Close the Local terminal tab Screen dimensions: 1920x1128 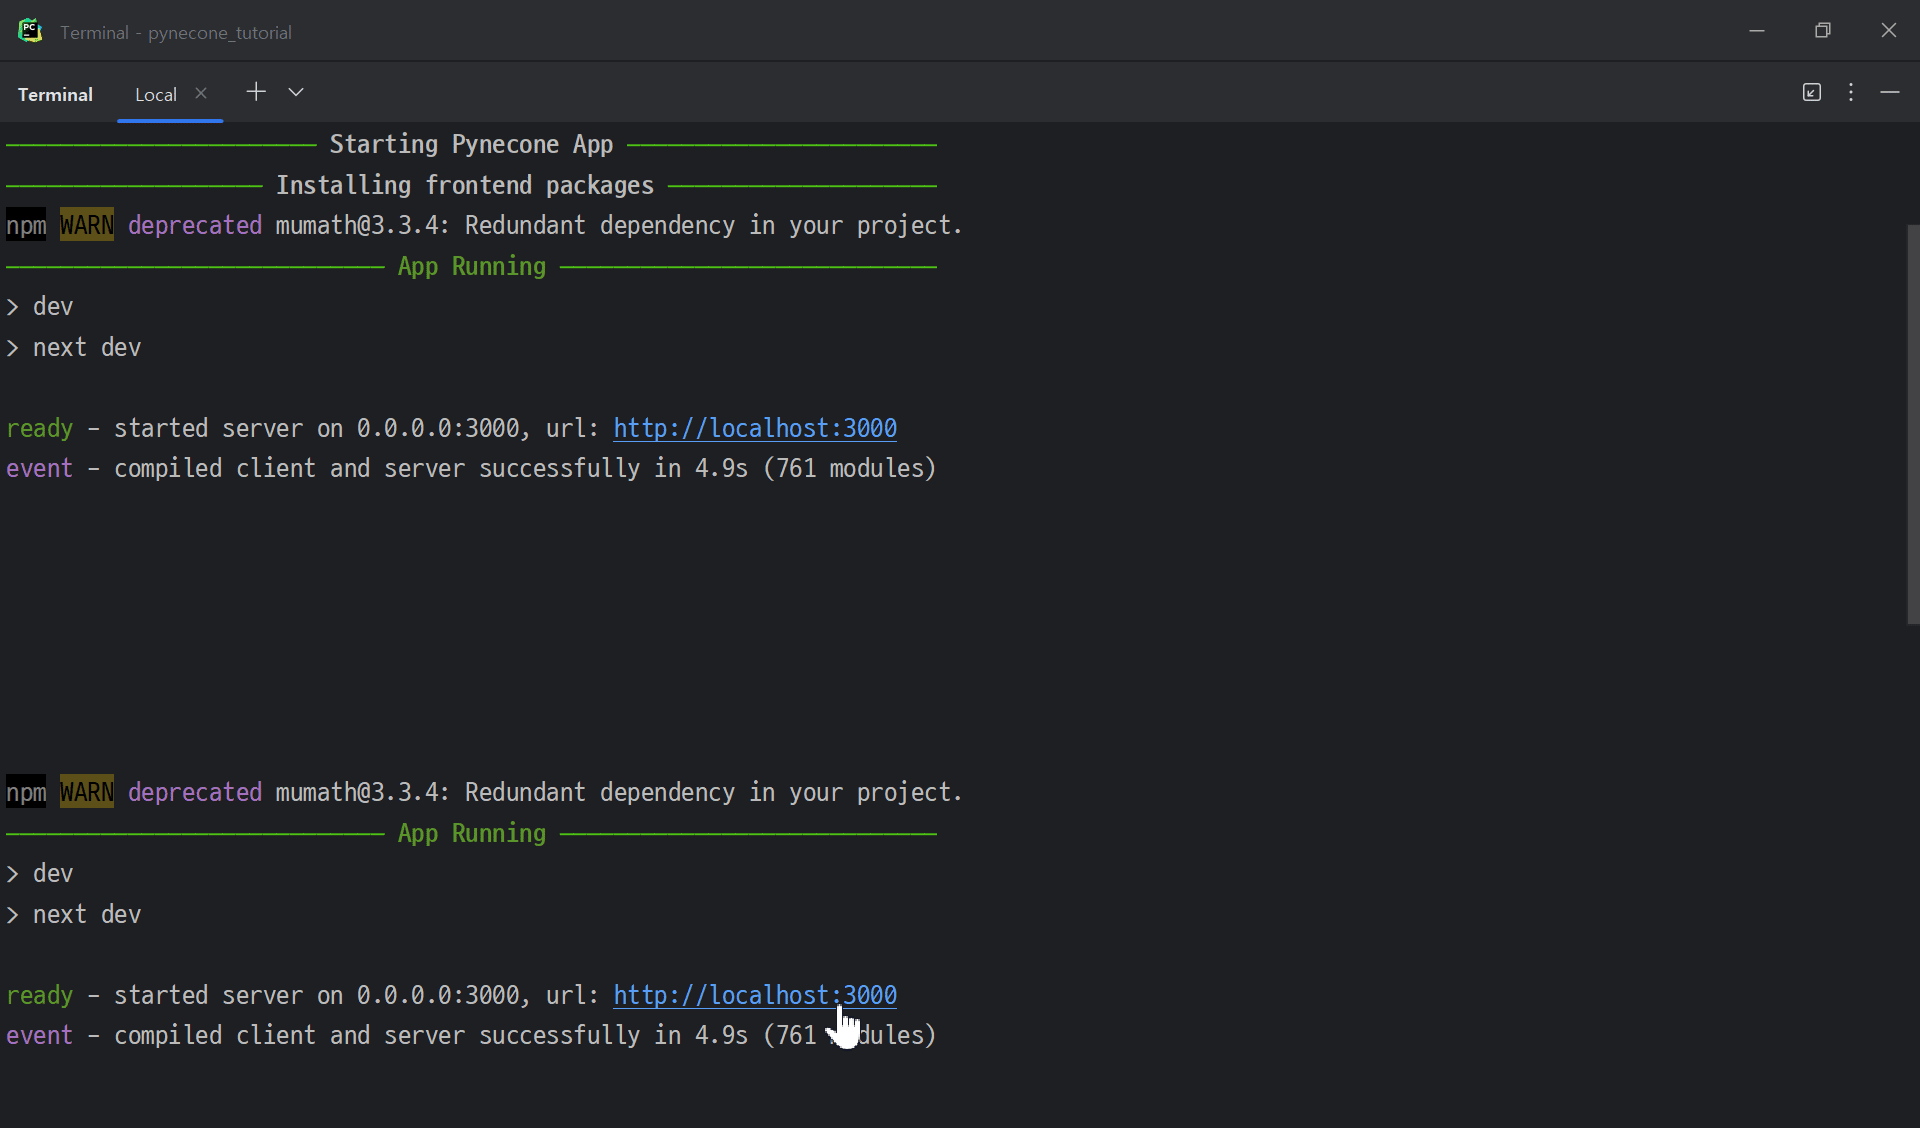(x=201, y=93)
